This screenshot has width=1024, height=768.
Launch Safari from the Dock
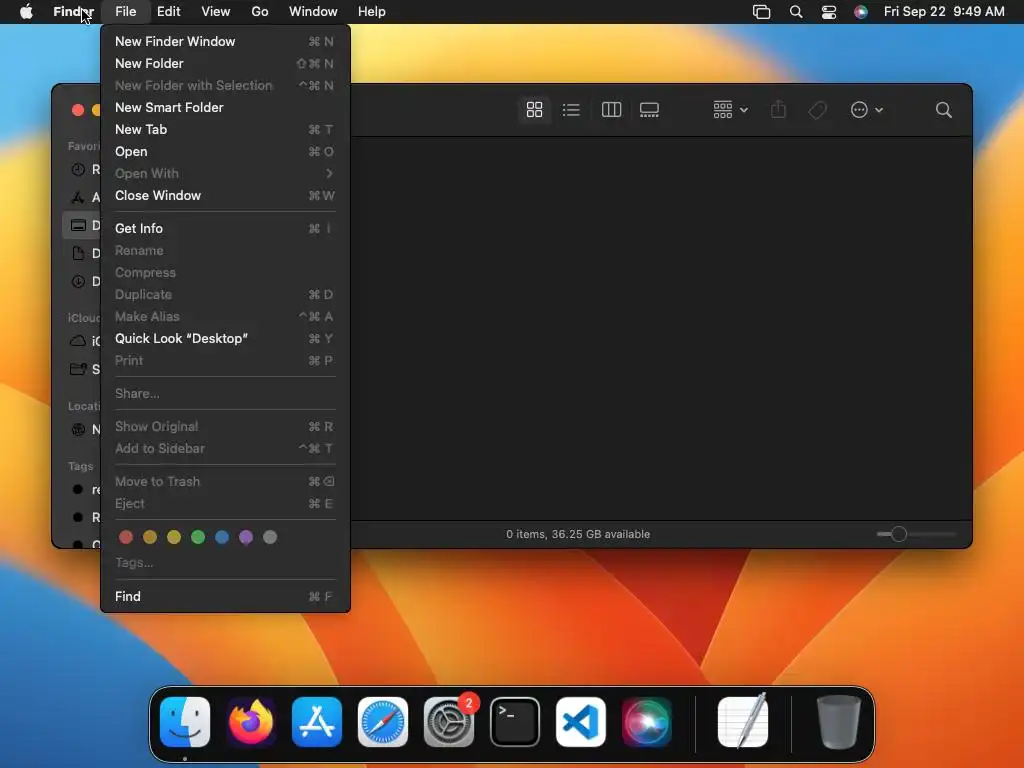383,722
